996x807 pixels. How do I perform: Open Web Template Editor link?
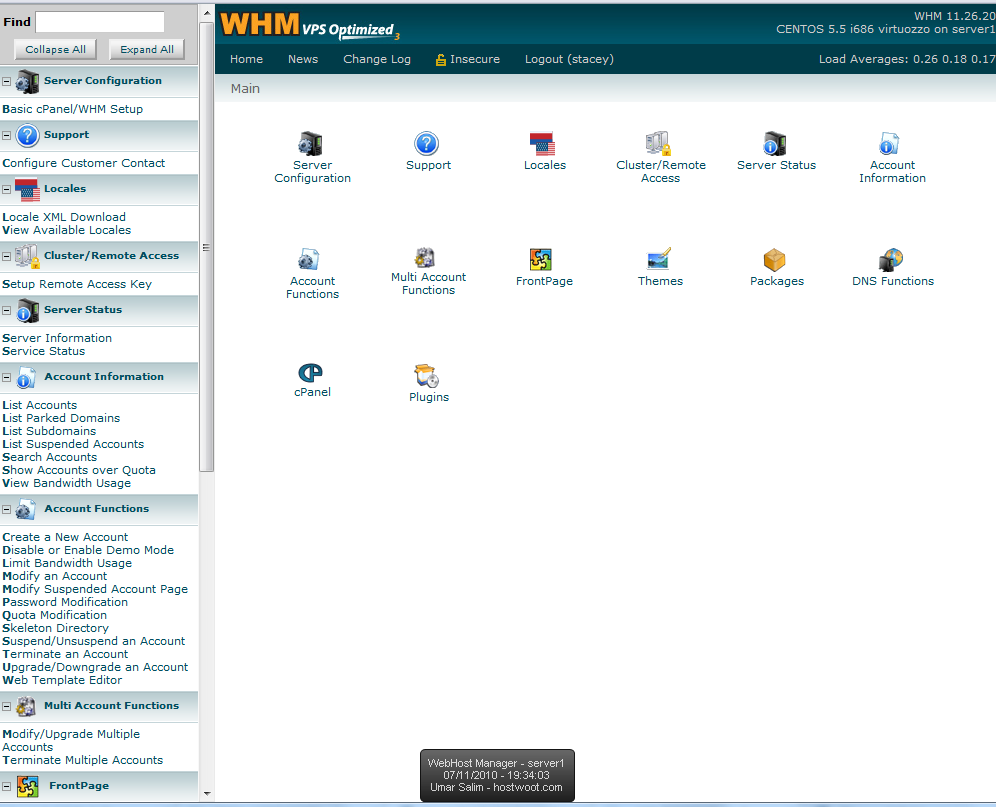click(62, 680)
